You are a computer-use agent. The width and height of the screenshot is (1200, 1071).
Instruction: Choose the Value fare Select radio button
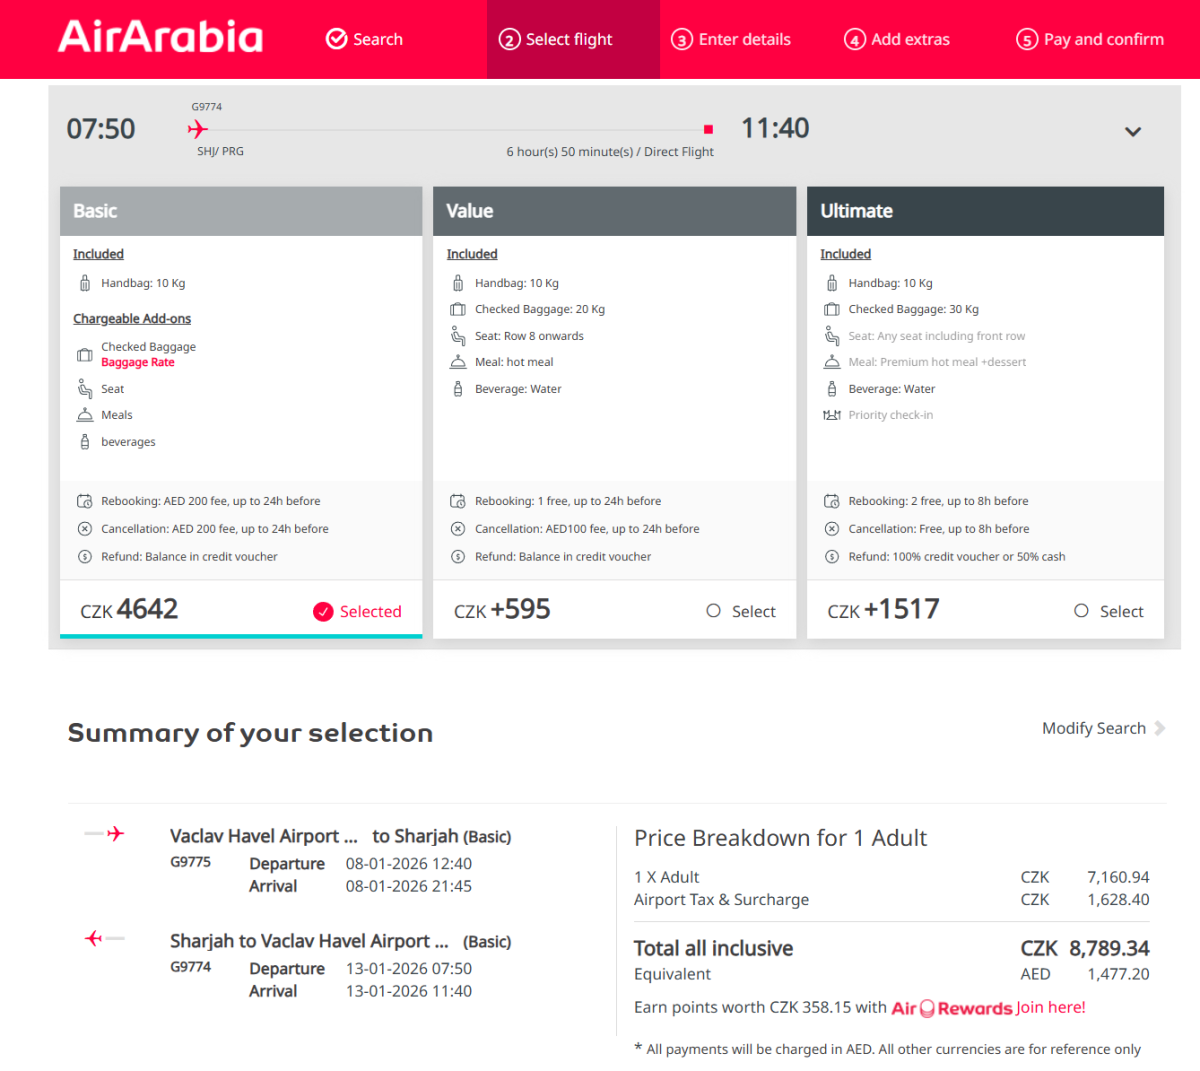click(x=713, y=611)
